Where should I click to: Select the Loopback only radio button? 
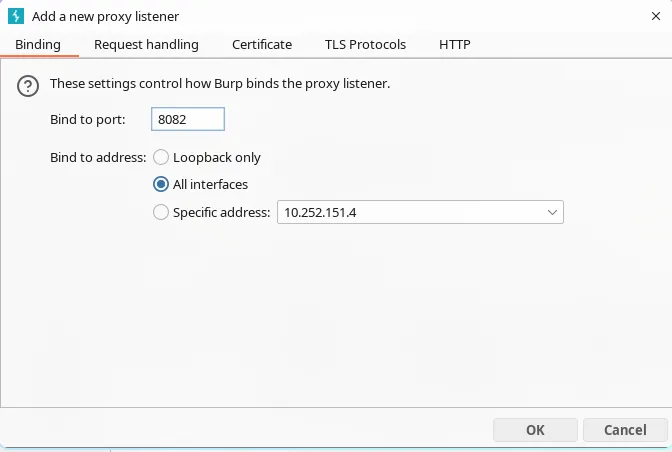pyautogui.click(x=161, y=157)
